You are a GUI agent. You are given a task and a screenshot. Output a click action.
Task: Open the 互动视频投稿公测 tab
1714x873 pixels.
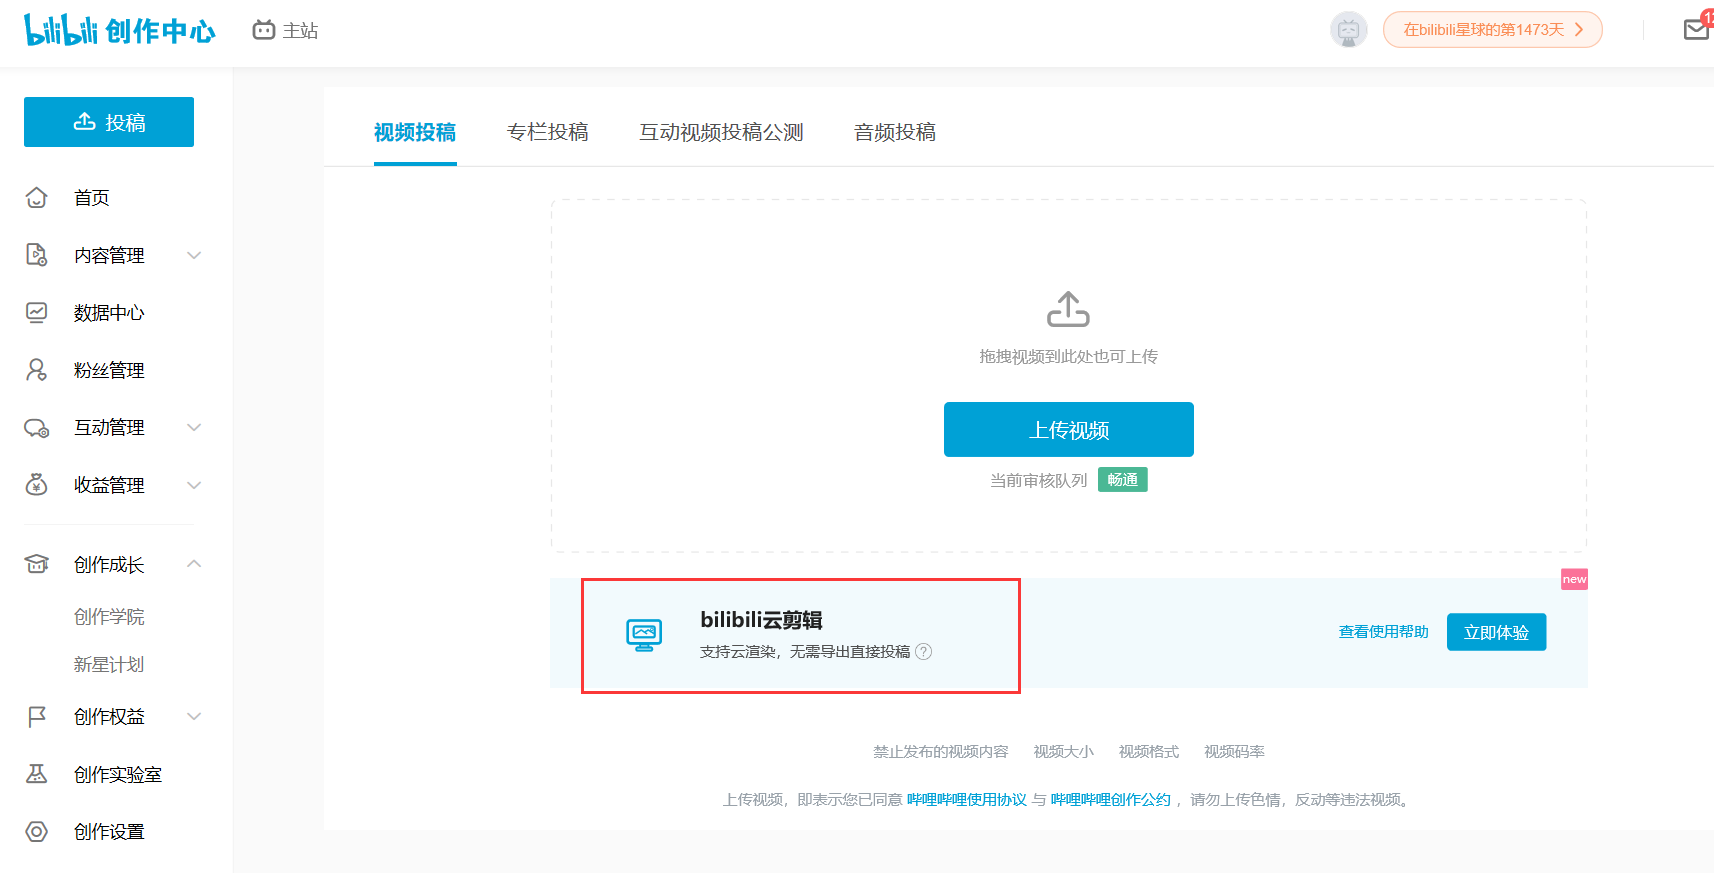721,132
